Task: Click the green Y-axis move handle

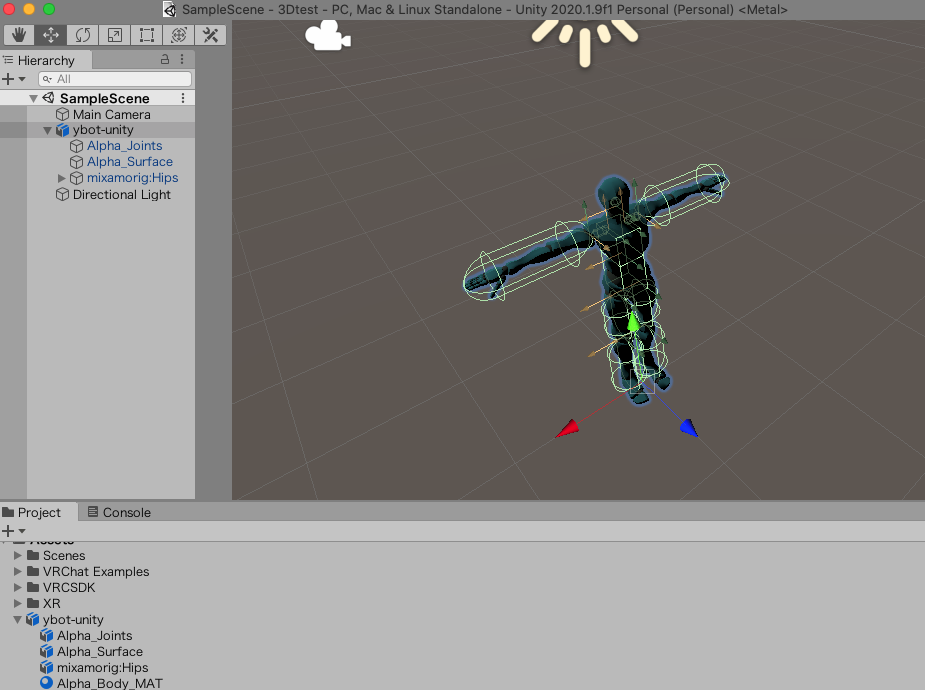Action: 633,321
